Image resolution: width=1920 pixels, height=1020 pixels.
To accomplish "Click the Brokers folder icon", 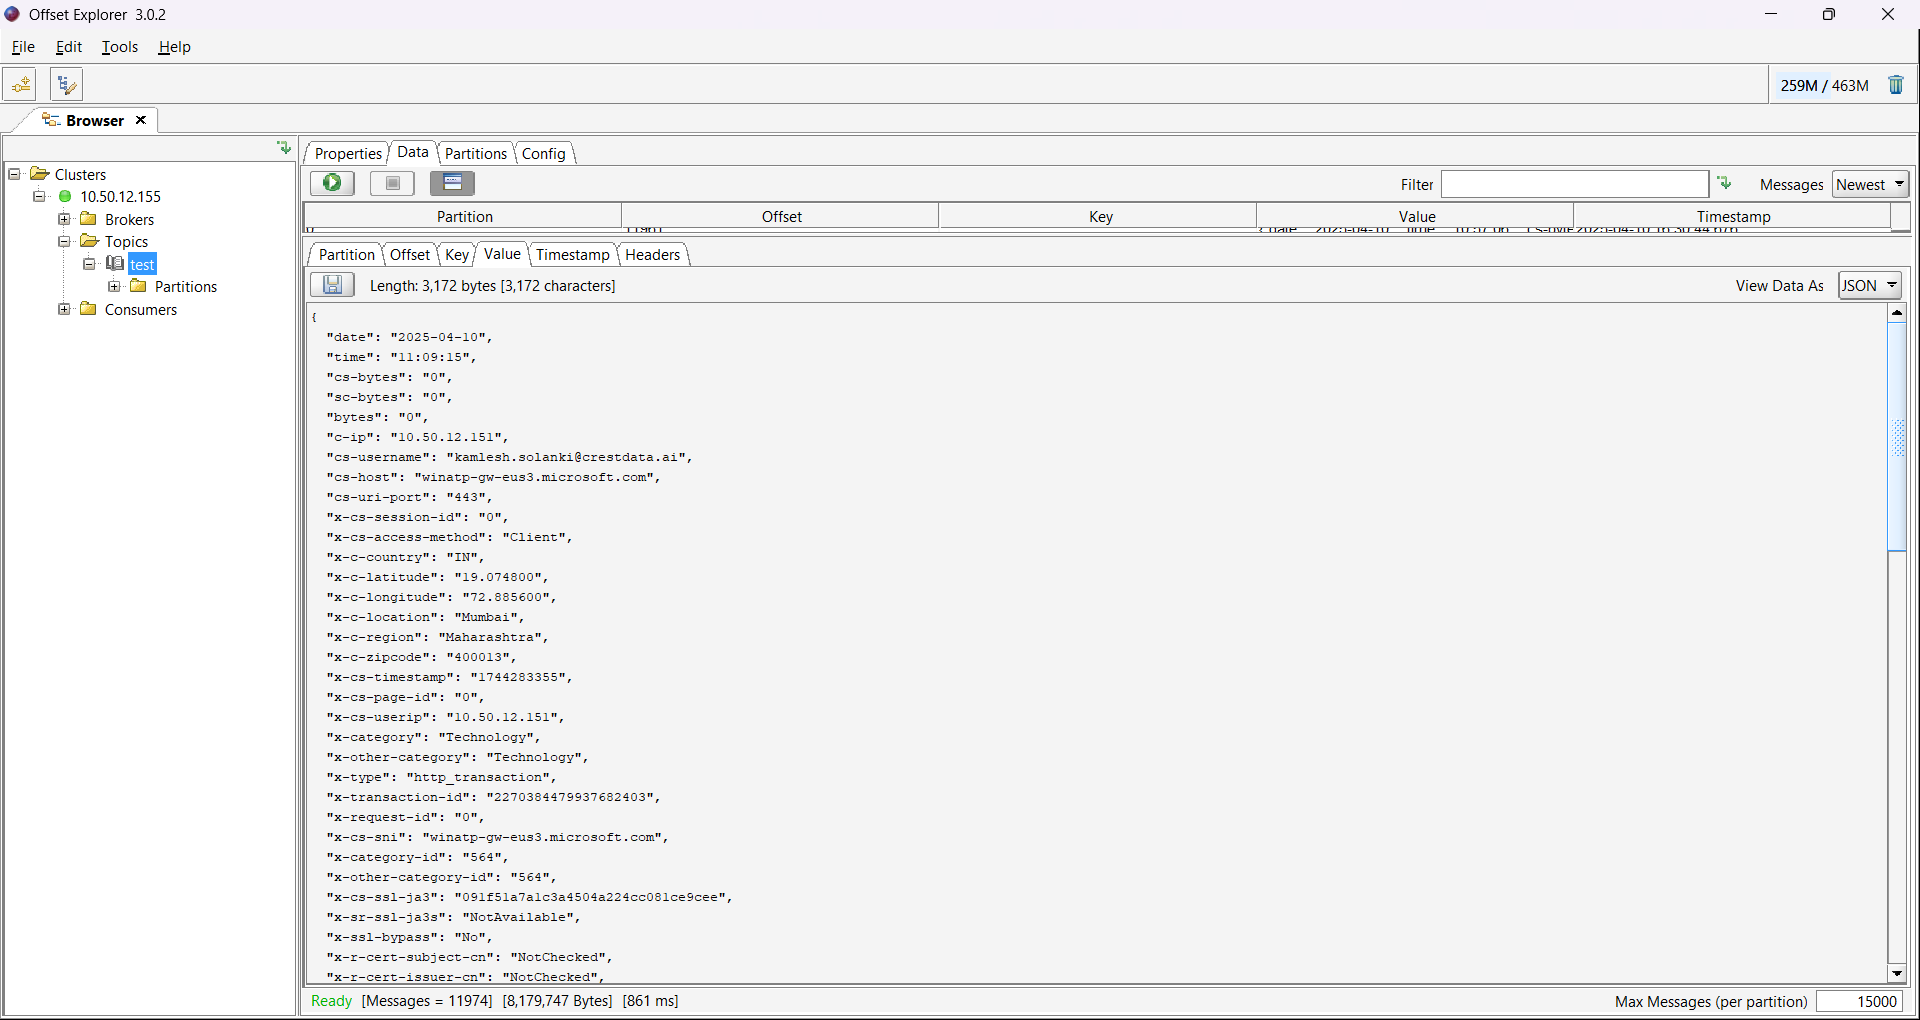I will [89, 219].
